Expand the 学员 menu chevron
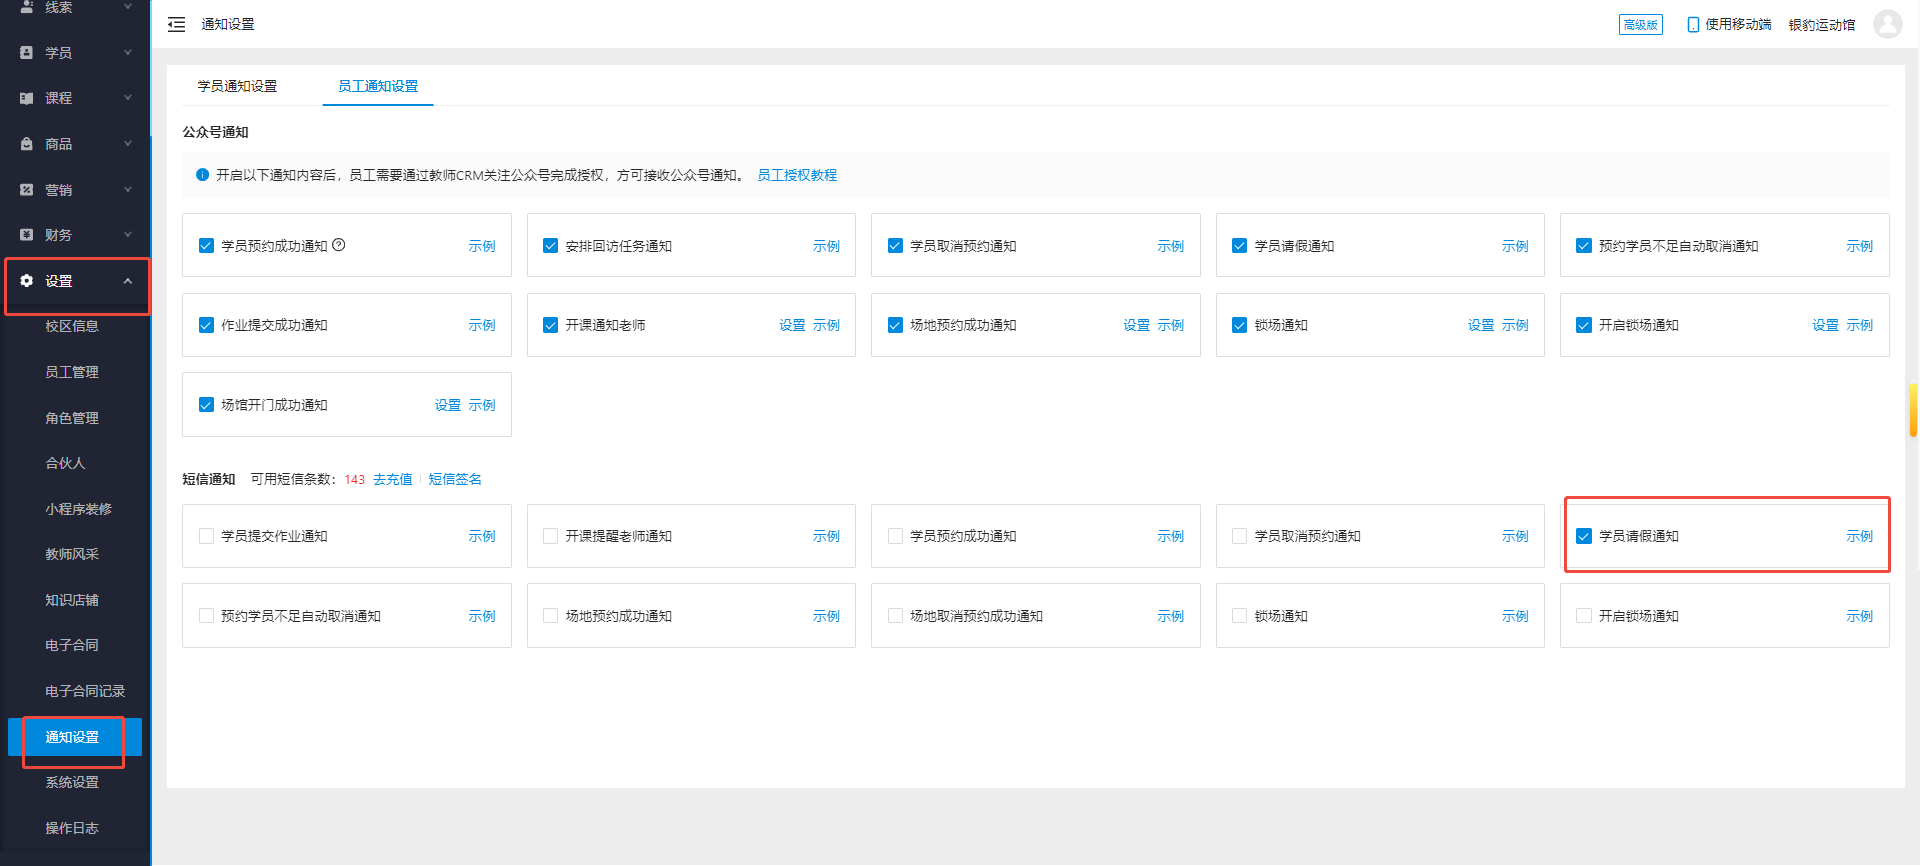 (x=128, y=52)
